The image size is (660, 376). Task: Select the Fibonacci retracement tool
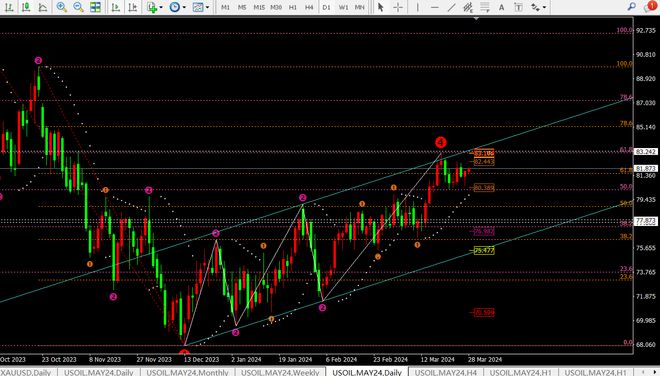(x=484, y=7)
